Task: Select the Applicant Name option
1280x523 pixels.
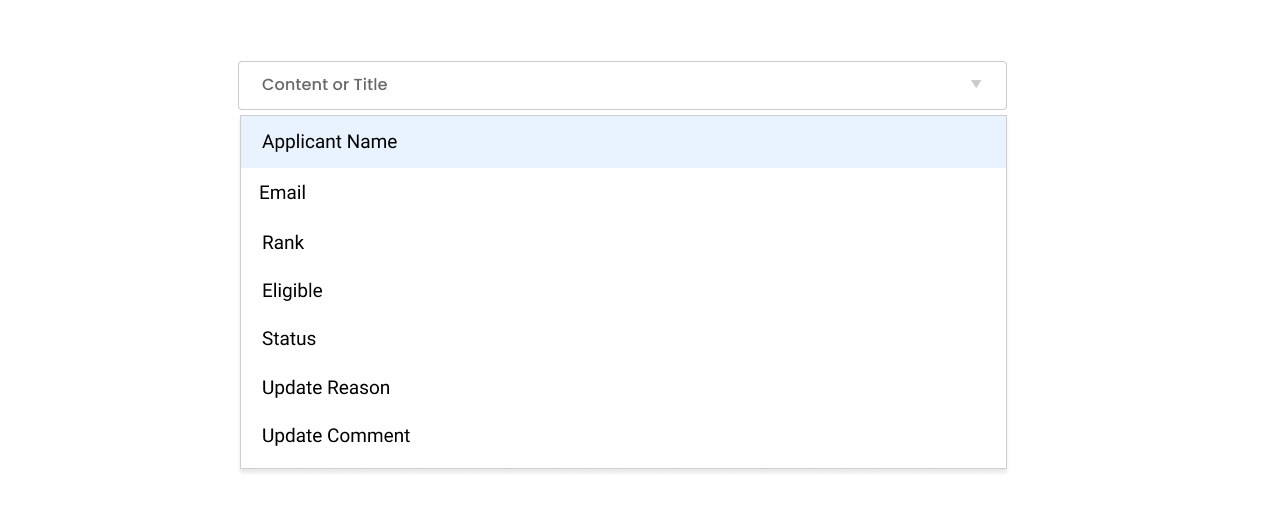Action: pyautogui.click(x=329, y=142)
